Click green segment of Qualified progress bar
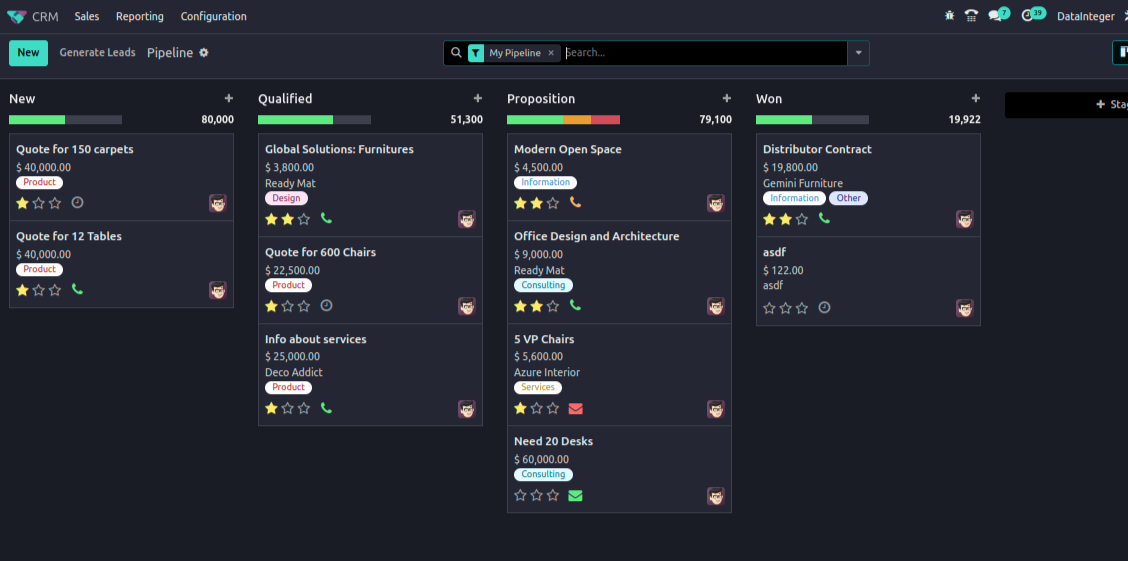The image size is (1128, 561). coord(296,119)
